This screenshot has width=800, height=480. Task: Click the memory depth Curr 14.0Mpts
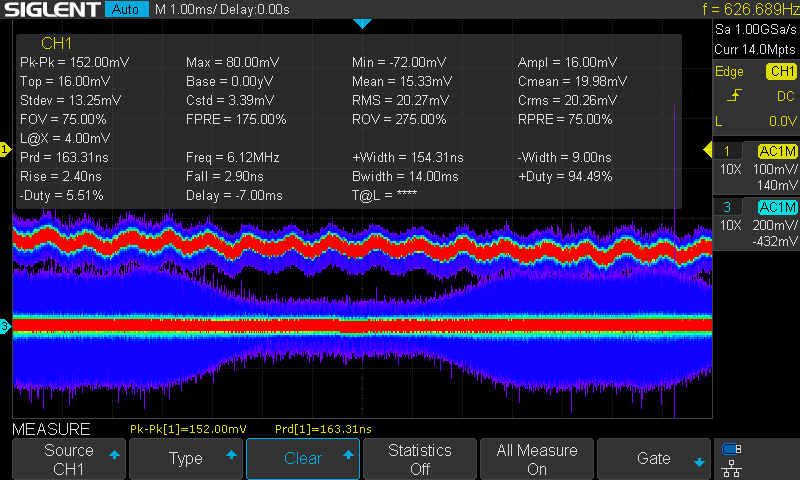[x=755, y=49]
